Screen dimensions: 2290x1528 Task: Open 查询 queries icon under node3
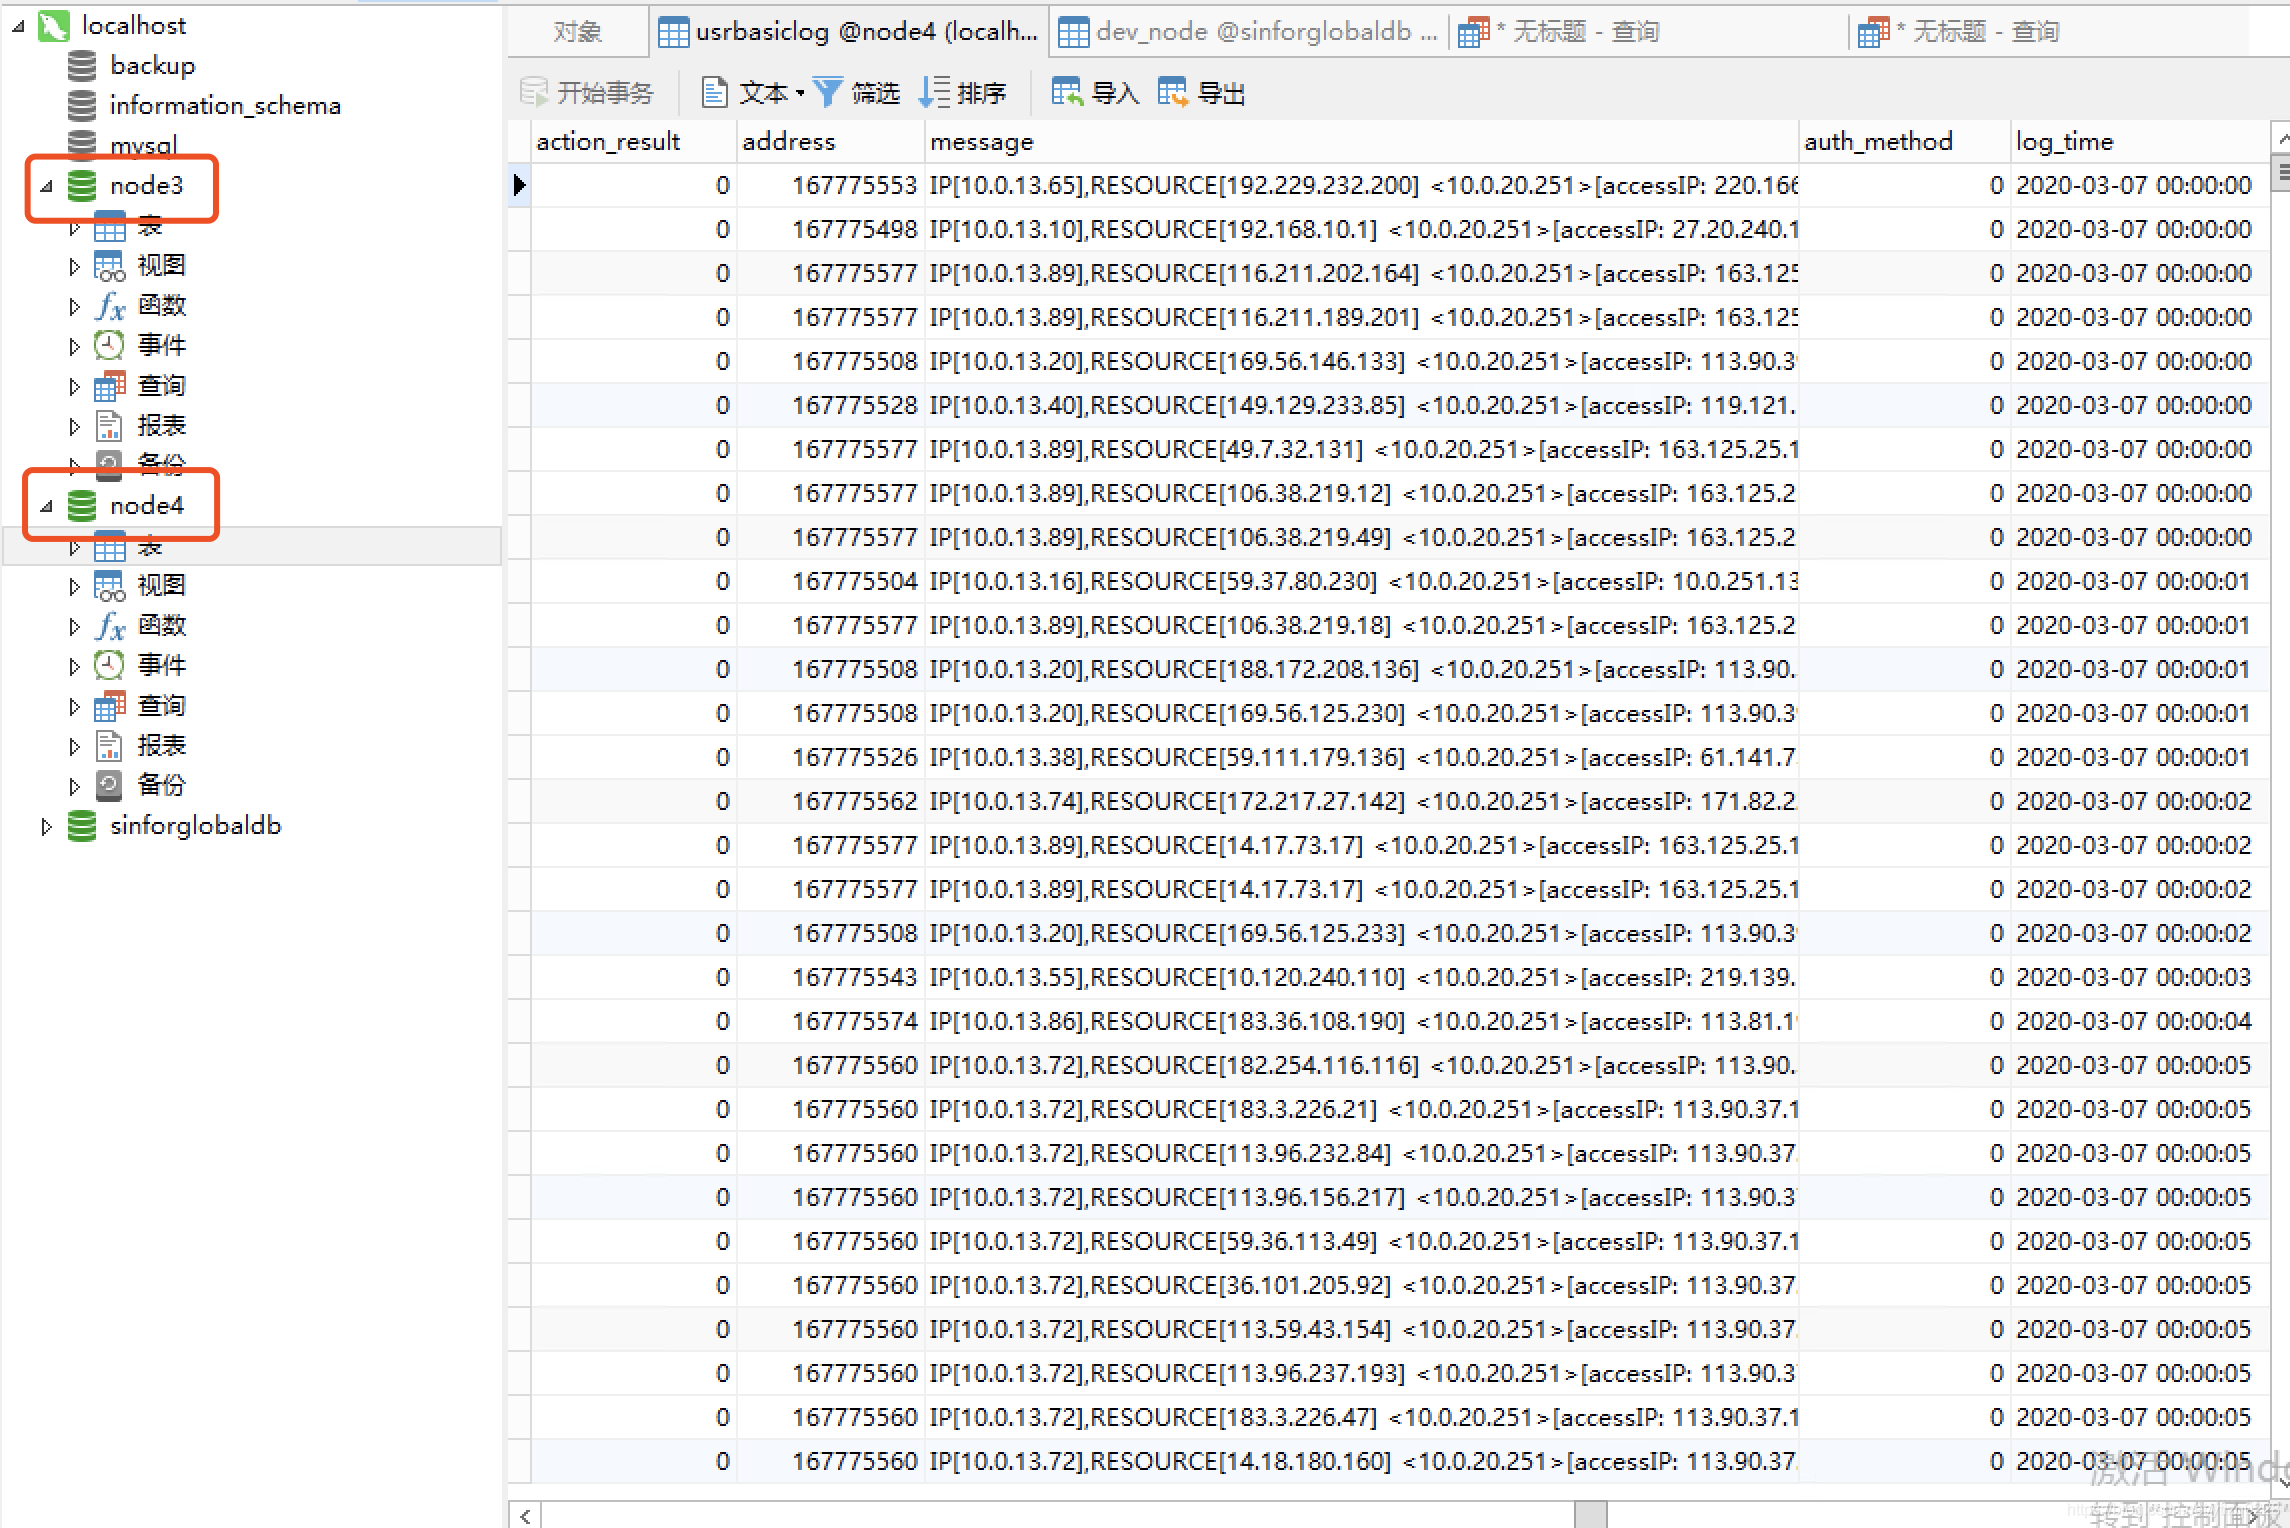click(110, 385)
